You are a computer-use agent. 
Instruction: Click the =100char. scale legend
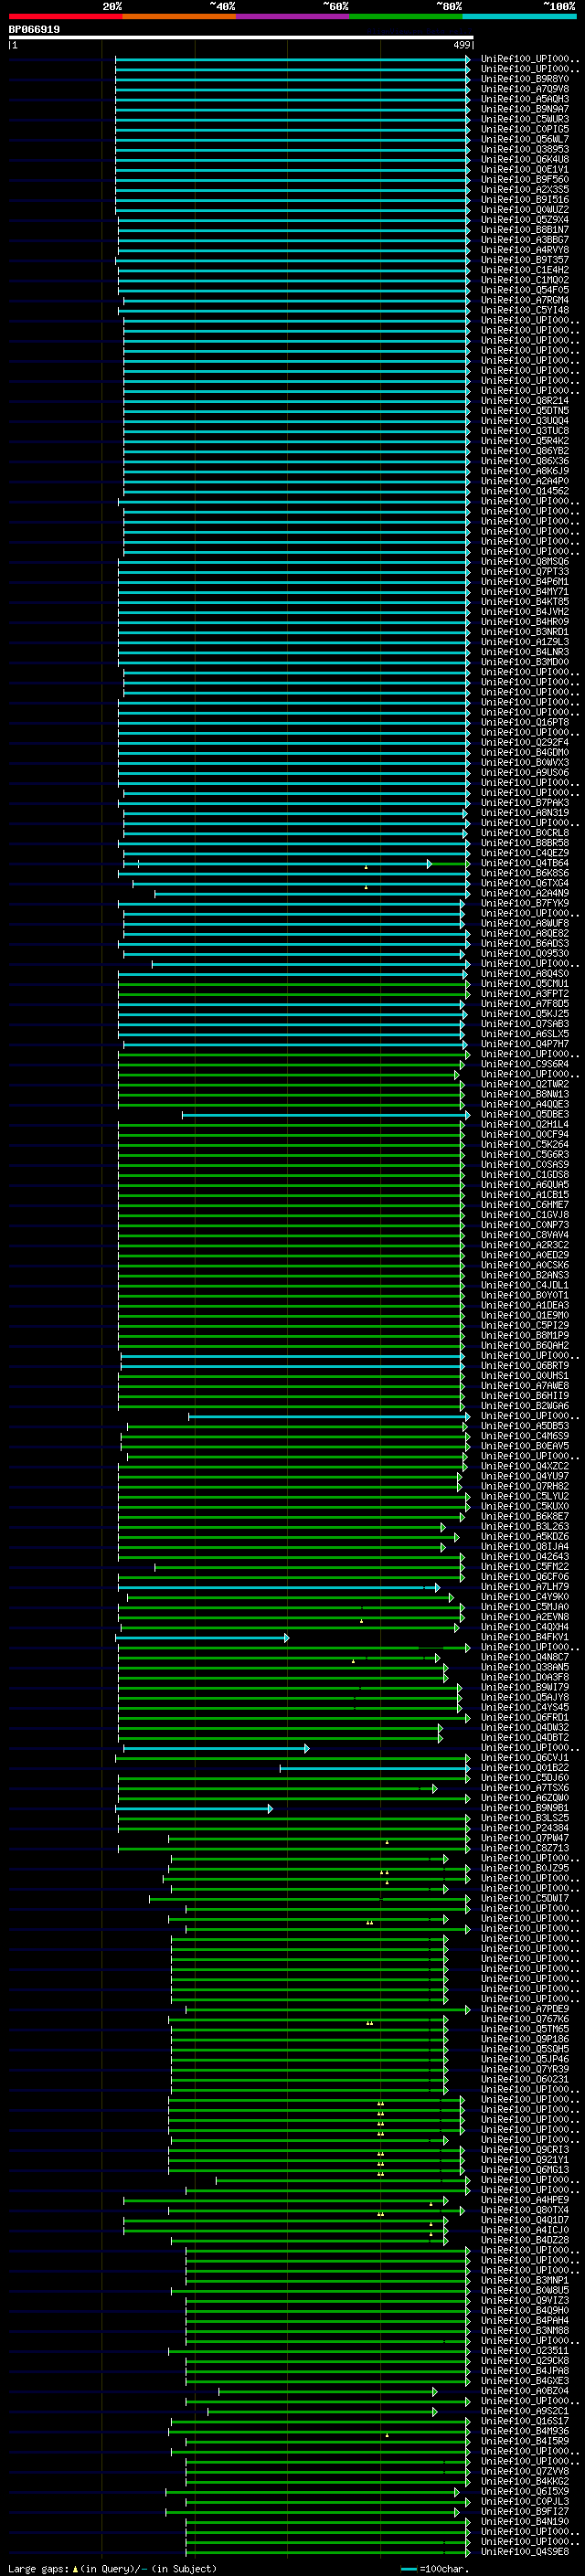434,2569
